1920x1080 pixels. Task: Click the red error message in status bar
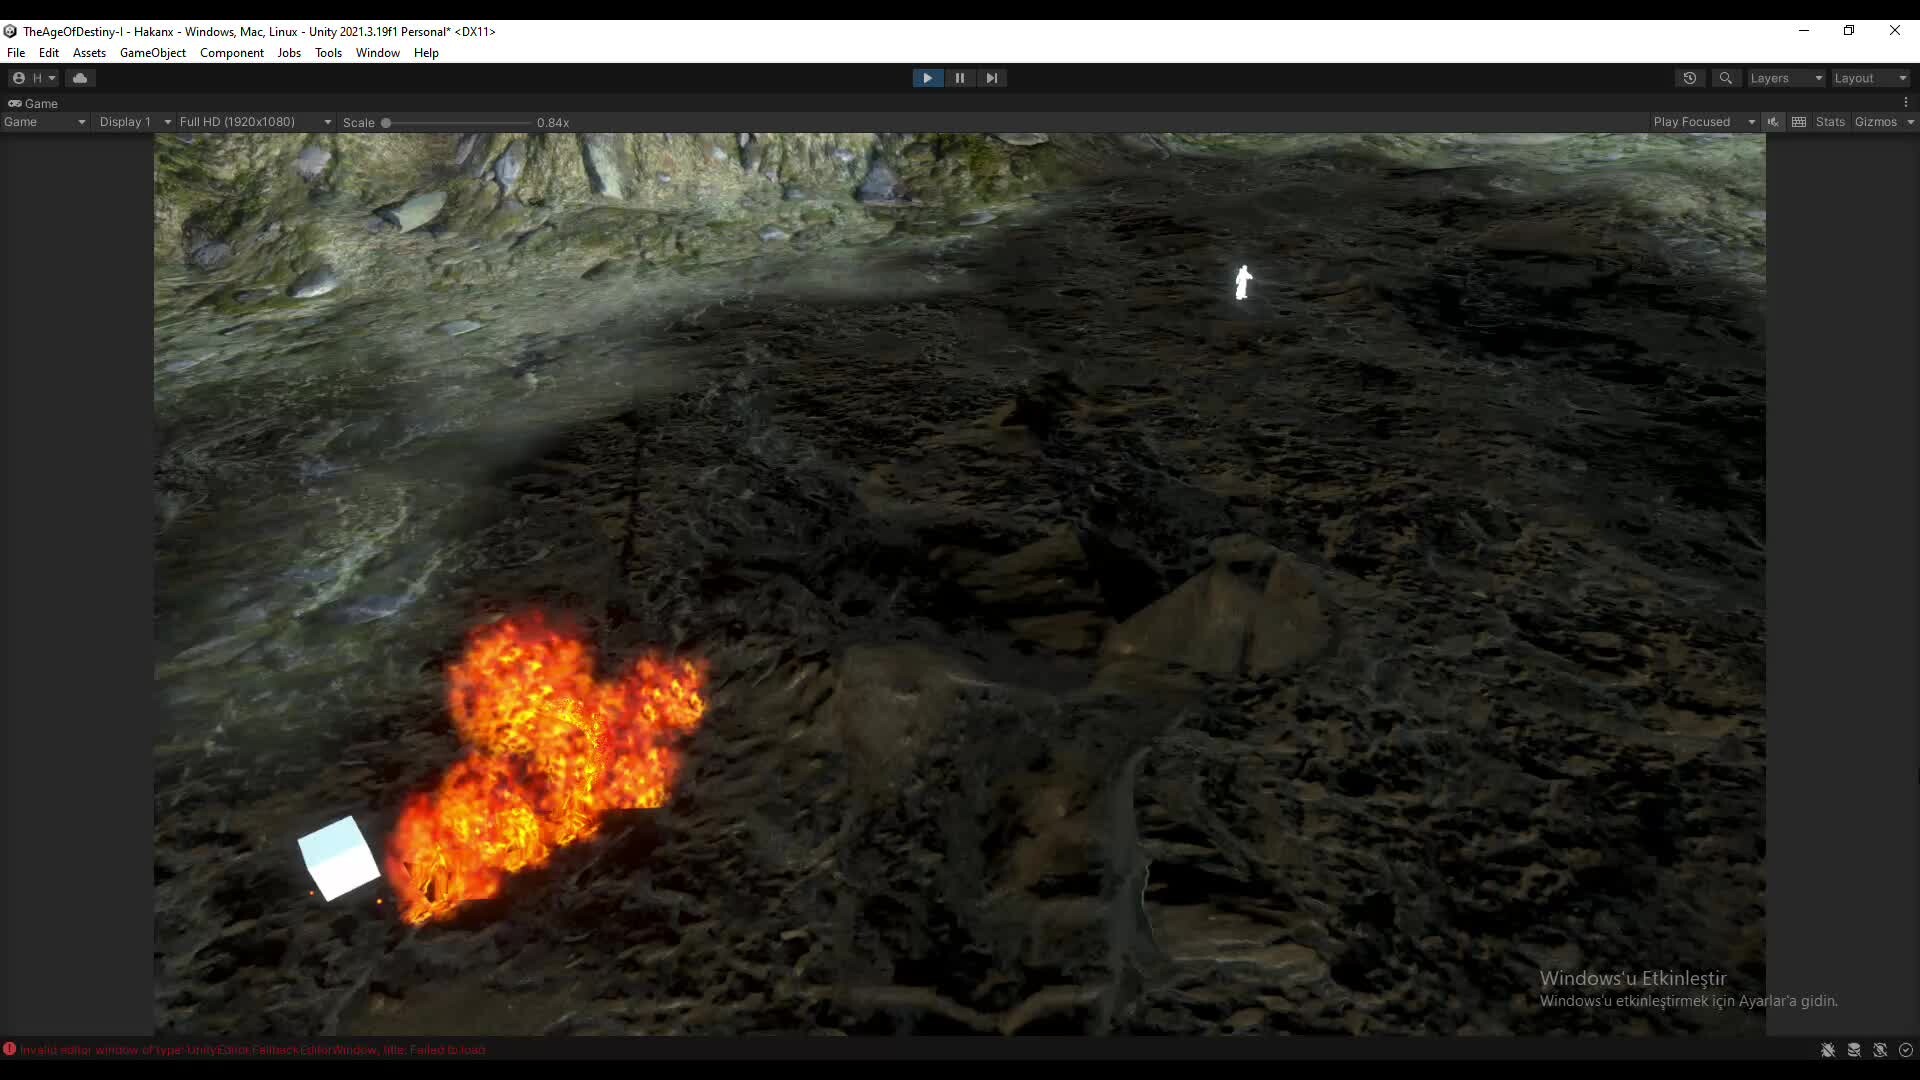(252, 1050)
